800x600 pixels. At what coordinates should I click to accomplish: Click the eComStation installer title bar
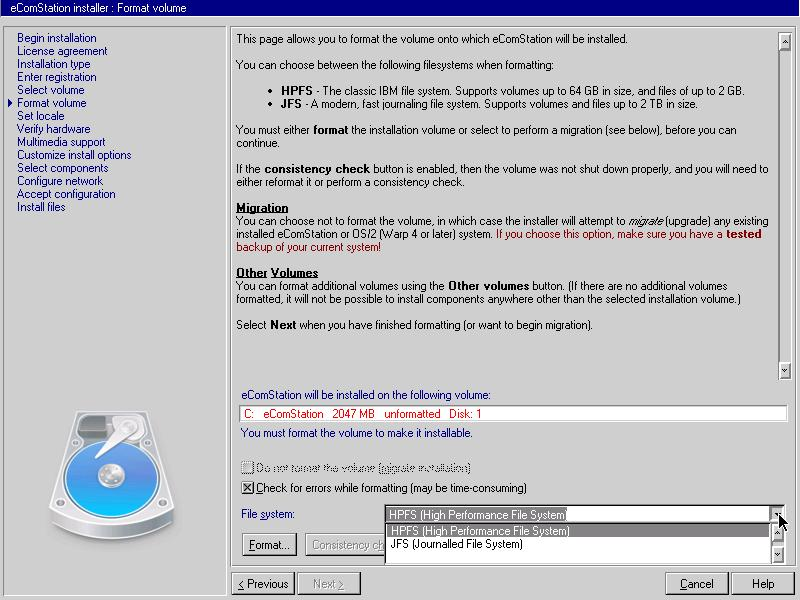click(400, 8)
